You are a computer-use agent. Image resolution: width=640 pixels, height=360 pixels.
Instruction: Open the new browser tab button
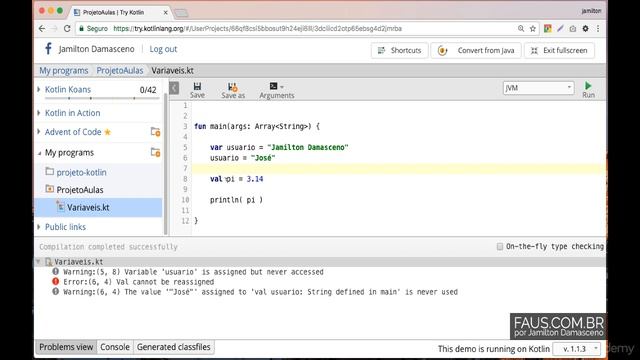pos(181,13)
